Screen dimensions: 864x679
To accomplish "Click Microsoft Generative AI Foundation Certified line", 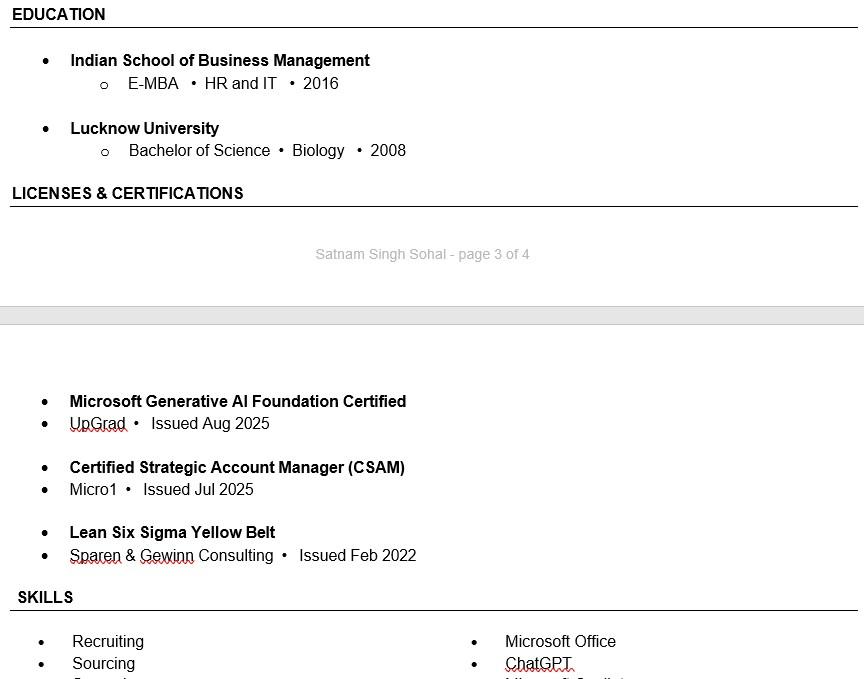I will coord(237,402).
